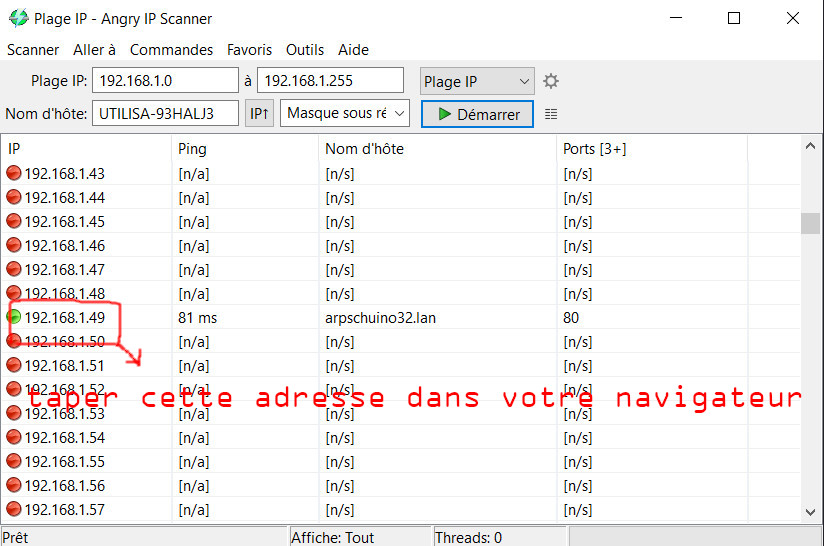This screenshot has width=824, height=546.
Task: Click the select fetchers columns icon
Action: tap(551, 114)
